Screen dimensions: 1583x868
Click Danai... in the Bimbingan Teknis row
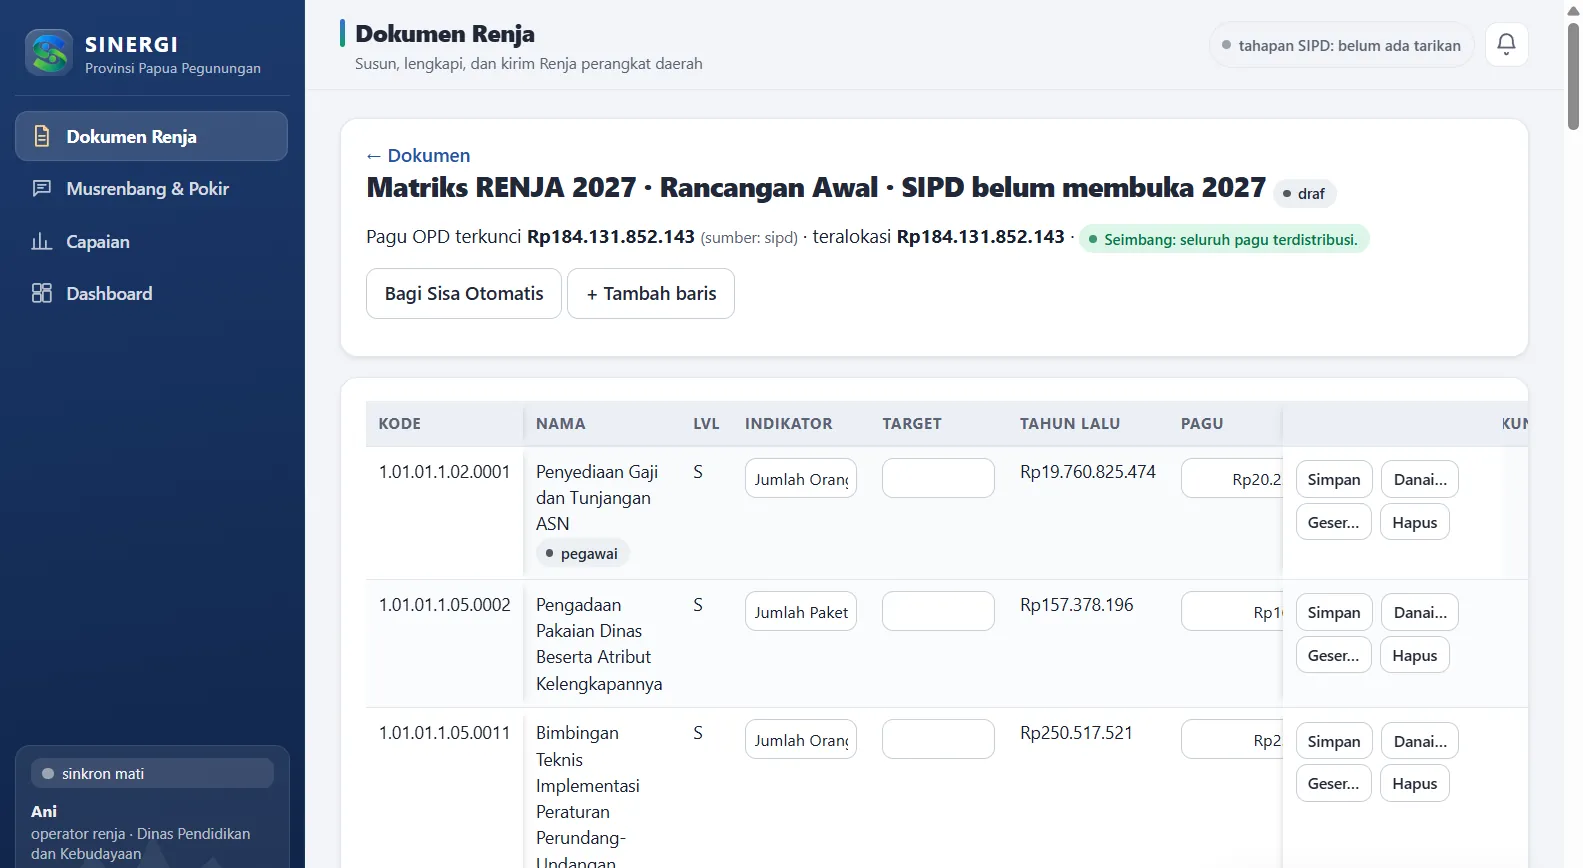[1420, 741]
